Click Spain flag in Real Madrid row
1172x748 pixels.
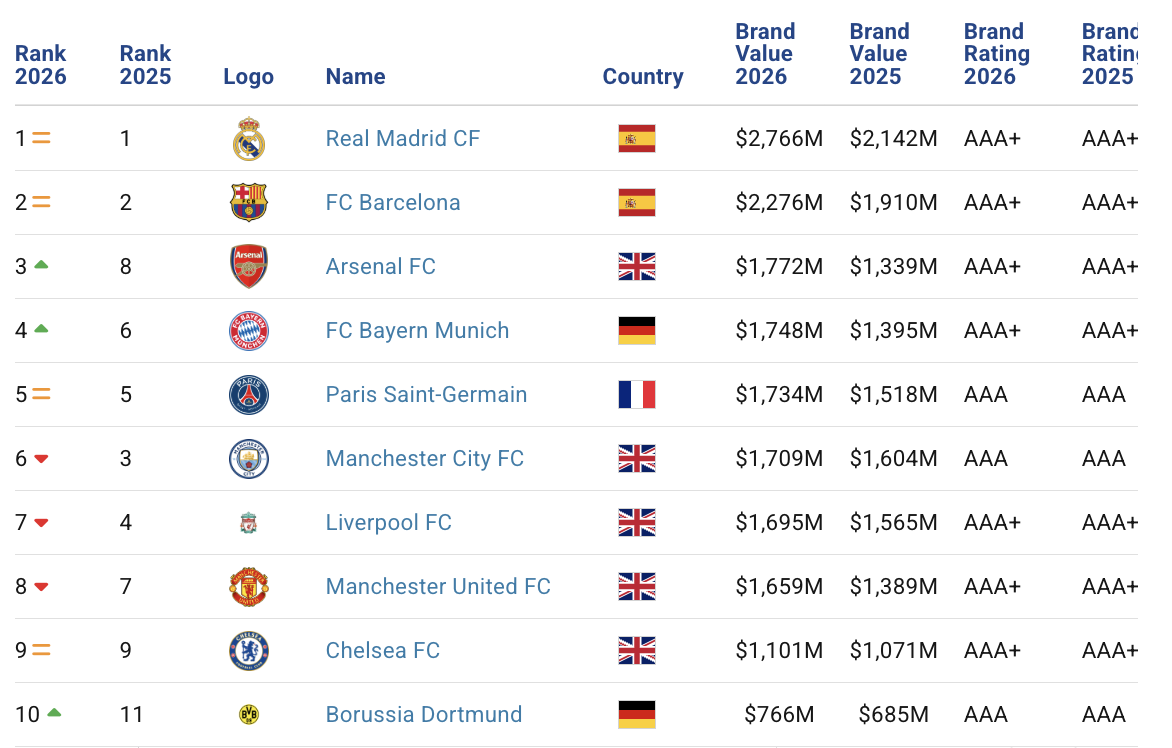pyautogui.click(x=637, y=139)
